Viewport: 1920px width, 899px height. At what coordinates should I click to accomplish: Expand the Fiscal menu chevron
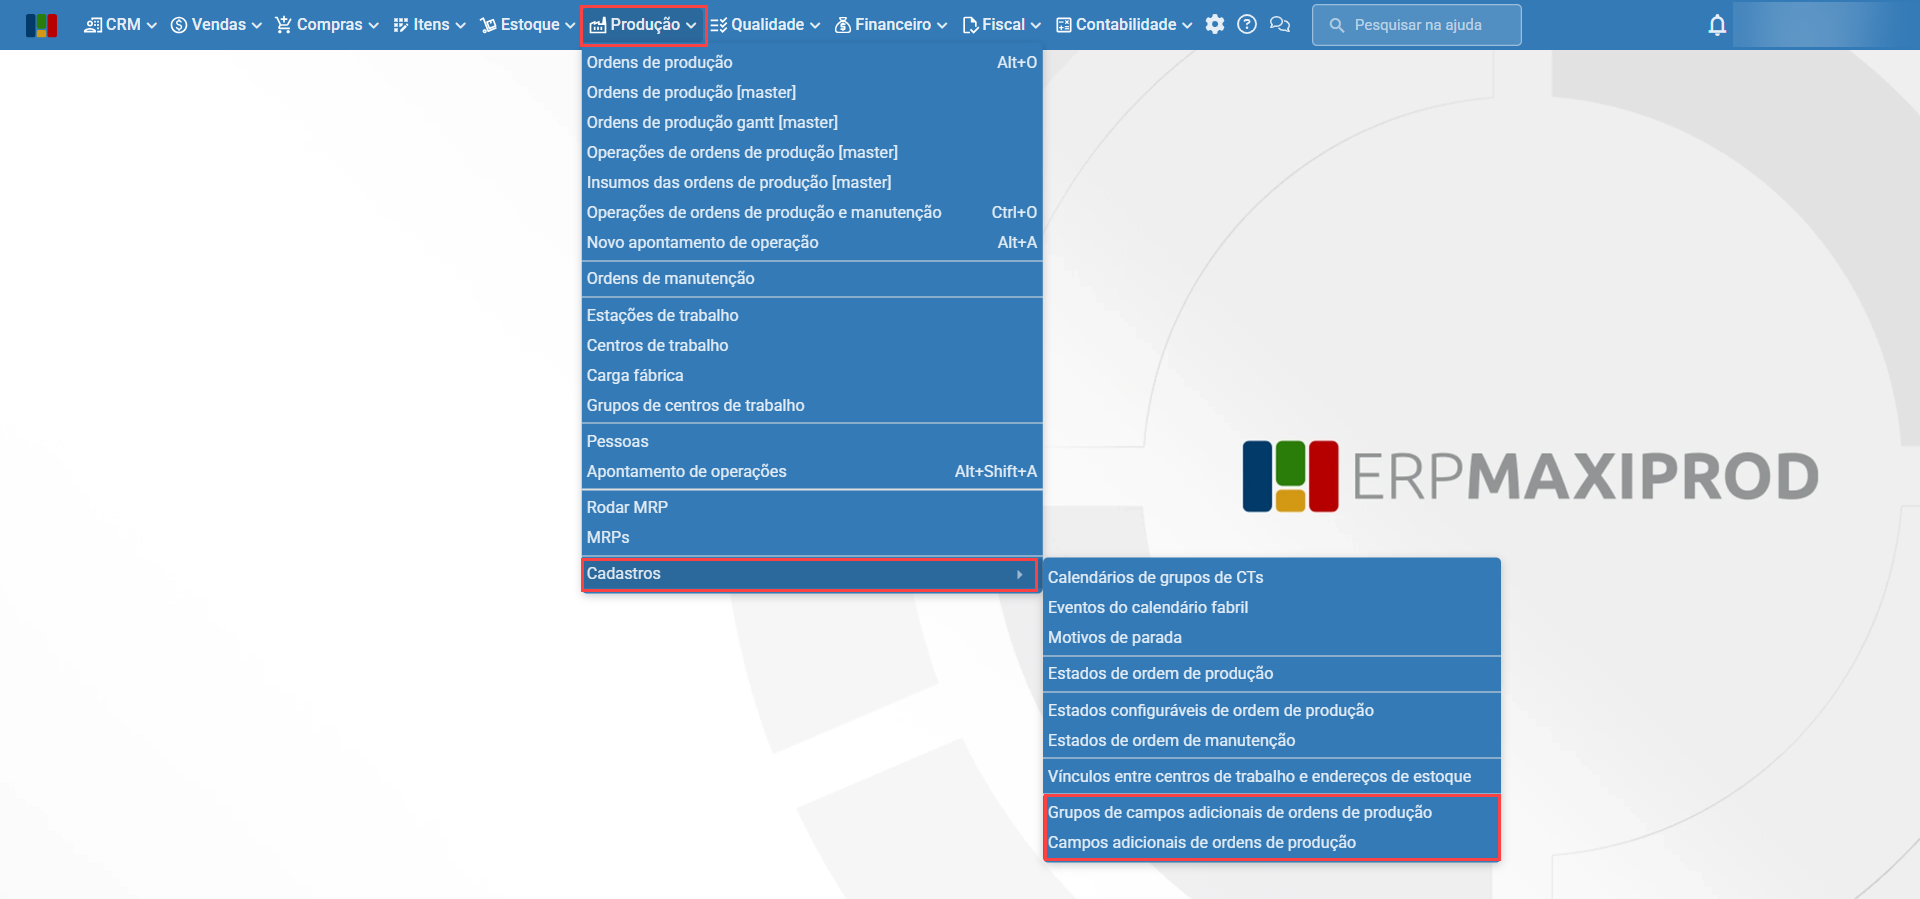tap(1036, 25)
